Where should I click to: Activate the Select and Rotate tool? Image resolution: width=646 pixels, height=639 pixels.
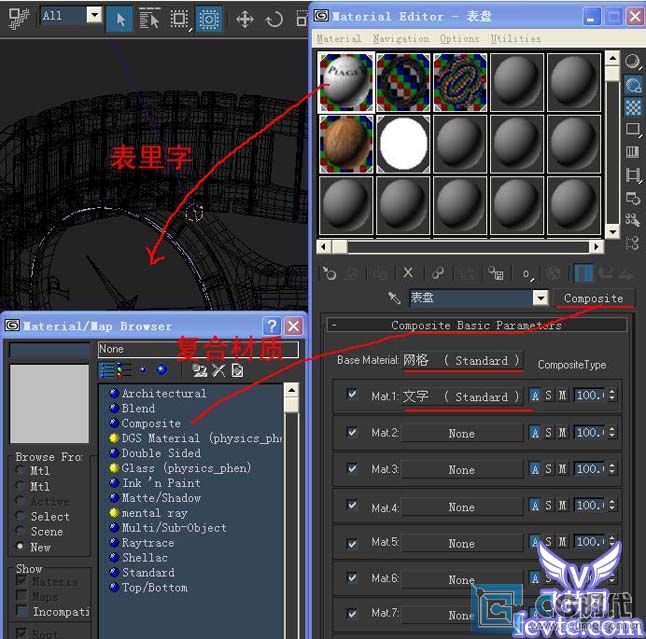[274, 19]
